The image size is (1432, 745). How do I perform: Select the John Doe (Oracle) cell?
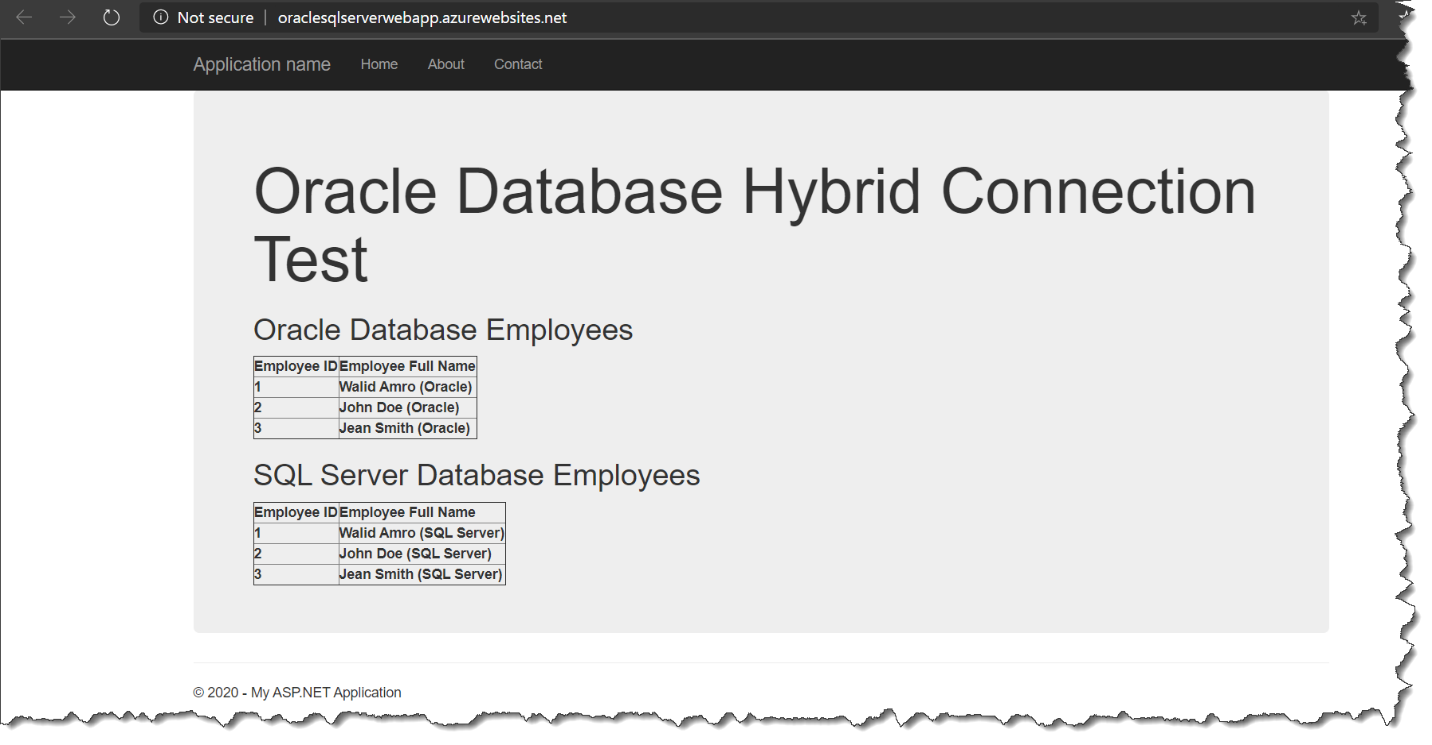tap(399, 408)
